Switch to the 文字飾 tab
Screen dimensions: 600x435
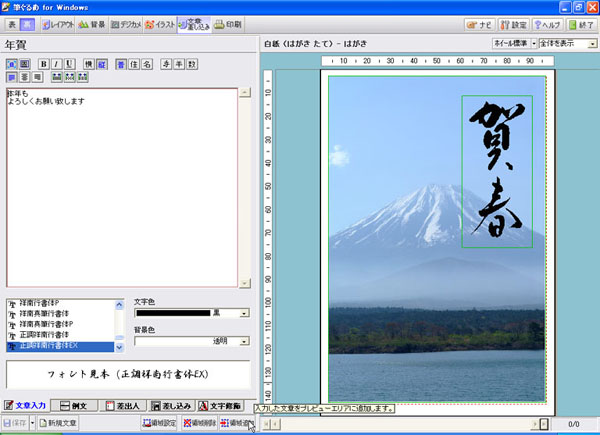[x=219, y=405]
